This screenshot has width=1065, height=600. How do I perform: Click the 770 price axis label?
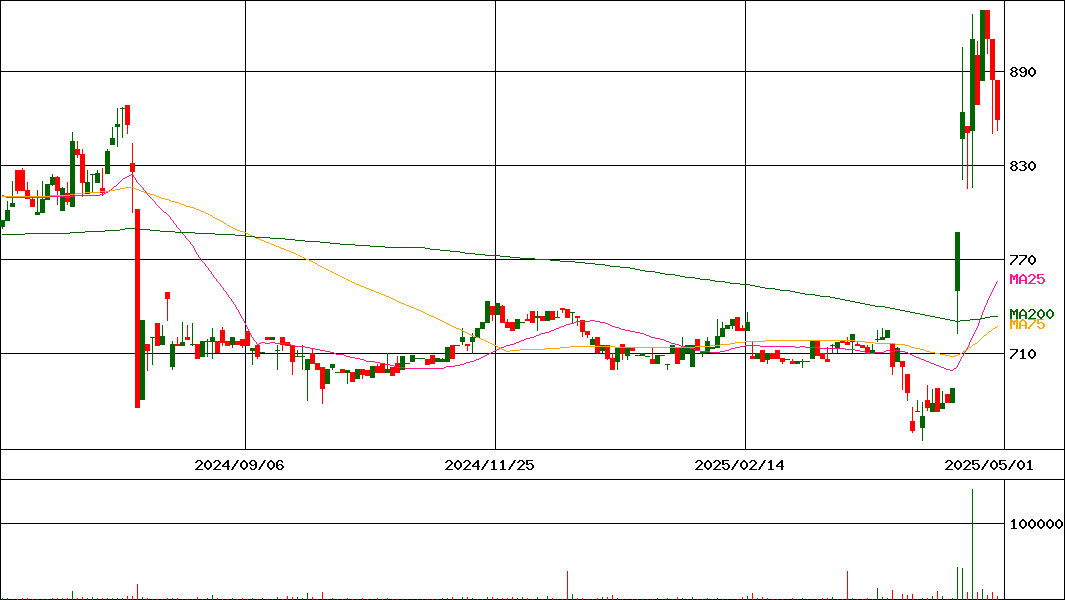coord(1022,260)
